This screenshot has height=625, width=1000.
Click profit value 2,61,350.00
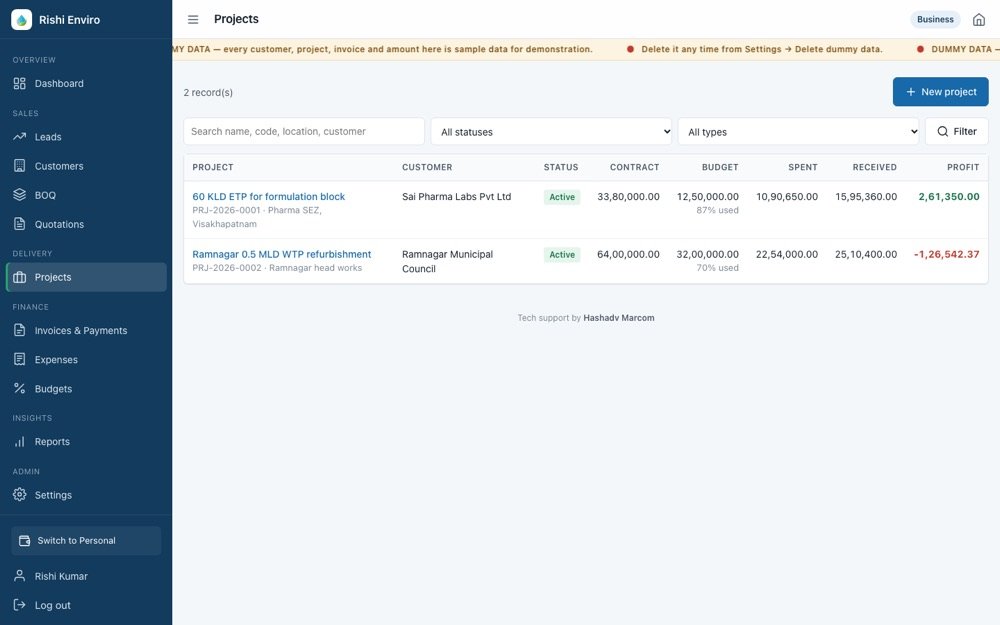949,196
